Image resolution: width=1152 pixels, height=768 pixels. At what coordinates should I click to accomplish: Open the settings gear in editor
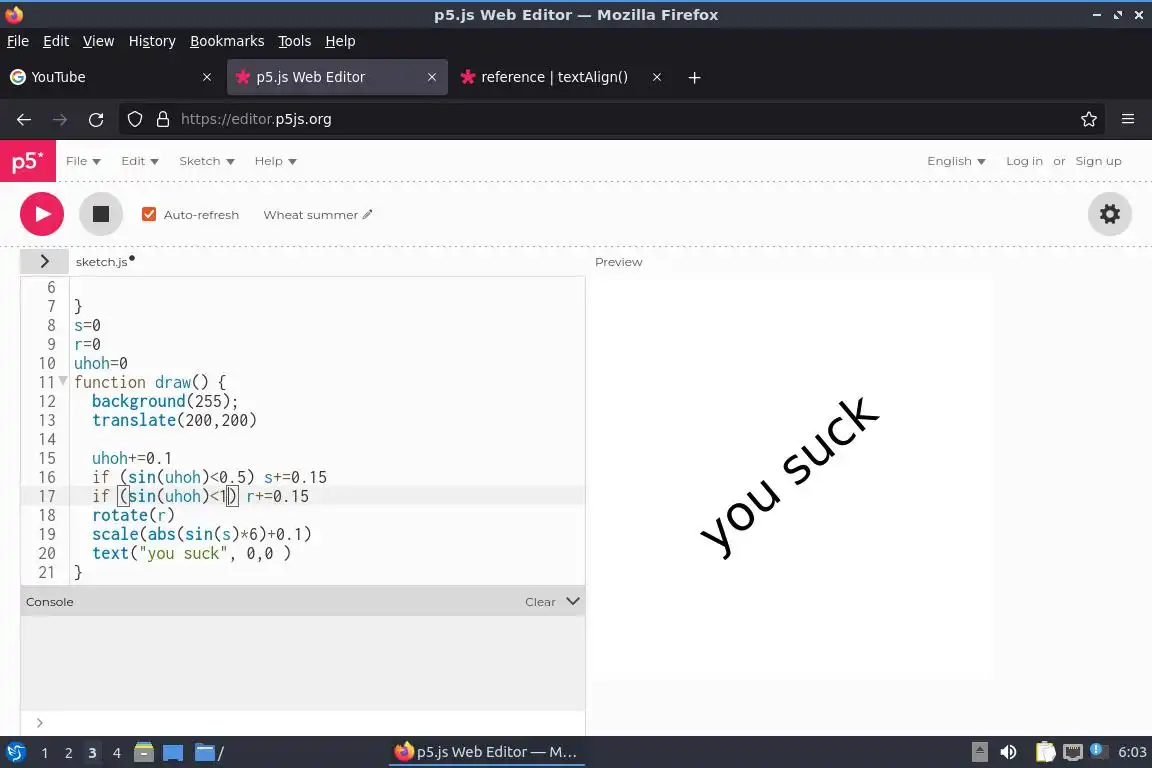[x=1109, y=214]
